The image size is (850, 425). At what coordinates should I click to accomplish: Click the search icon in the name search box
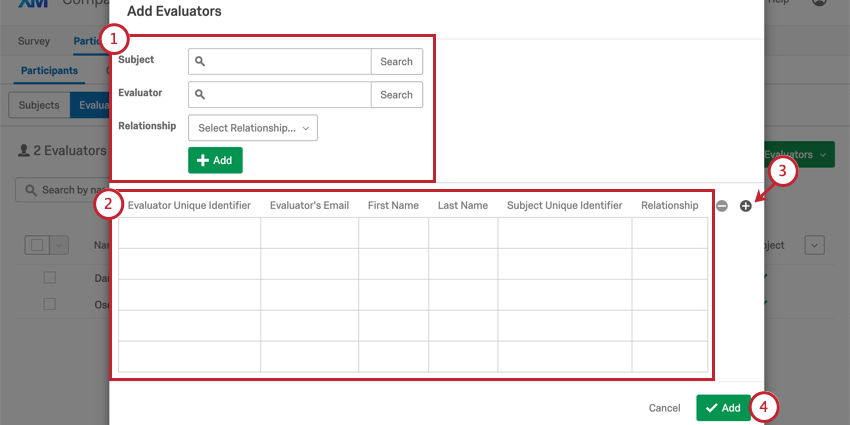[31, 190]
